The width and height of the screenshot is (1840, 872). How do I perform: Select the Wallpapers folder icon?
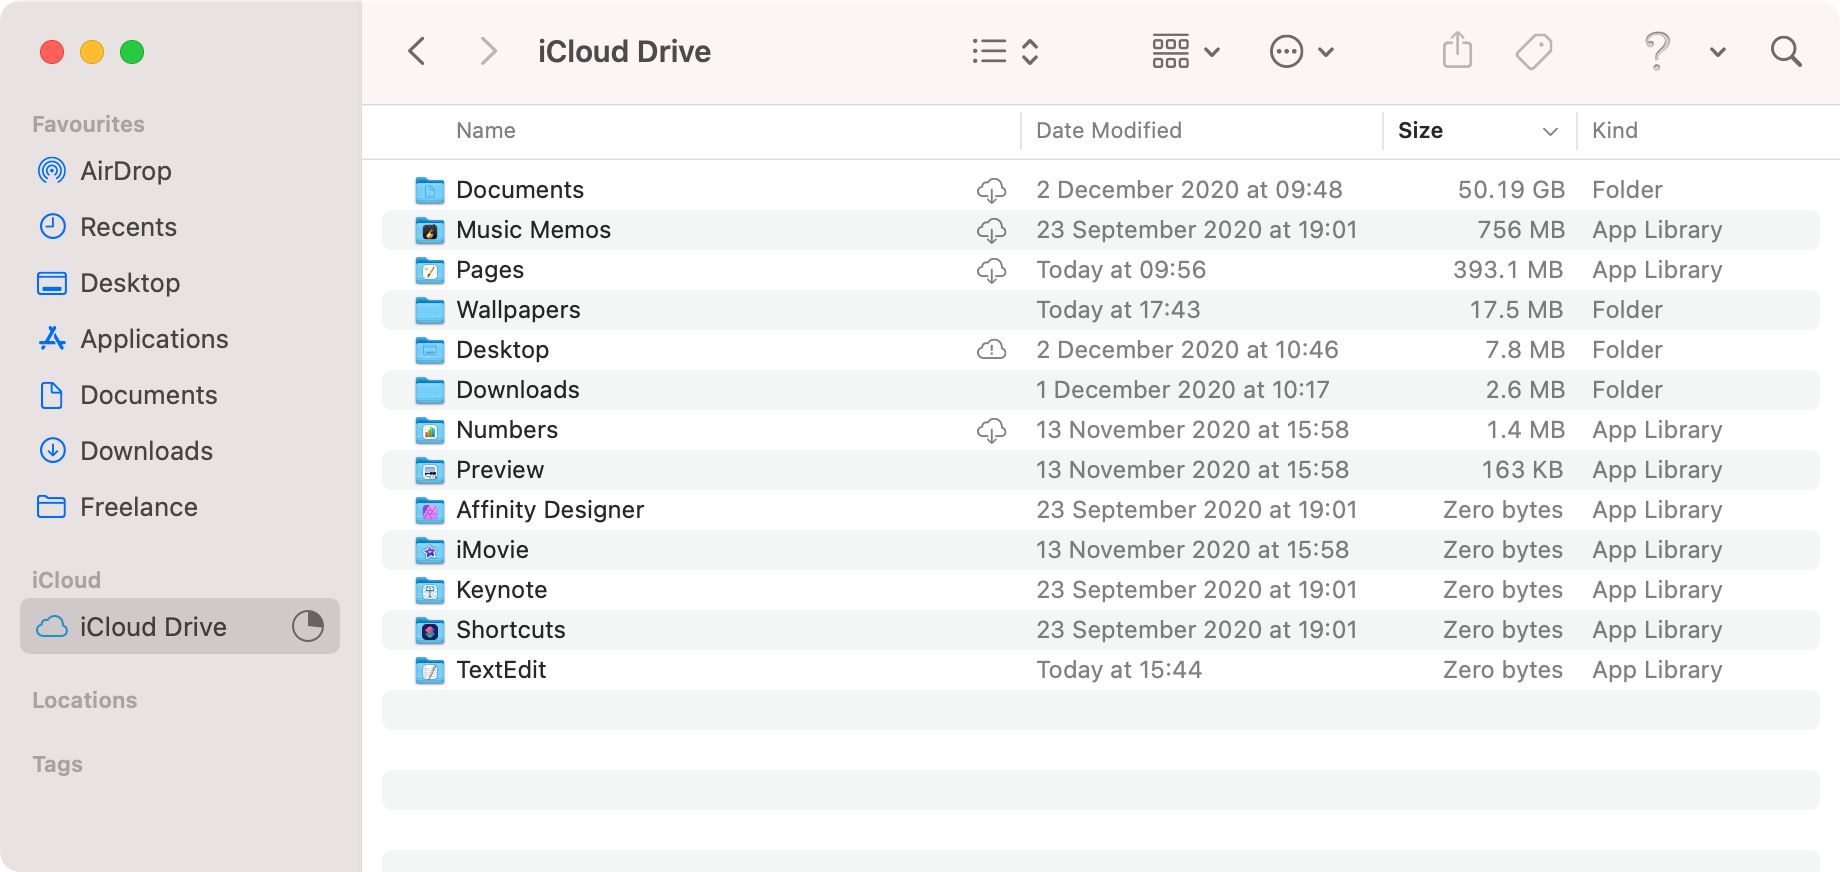pos(430,310)
